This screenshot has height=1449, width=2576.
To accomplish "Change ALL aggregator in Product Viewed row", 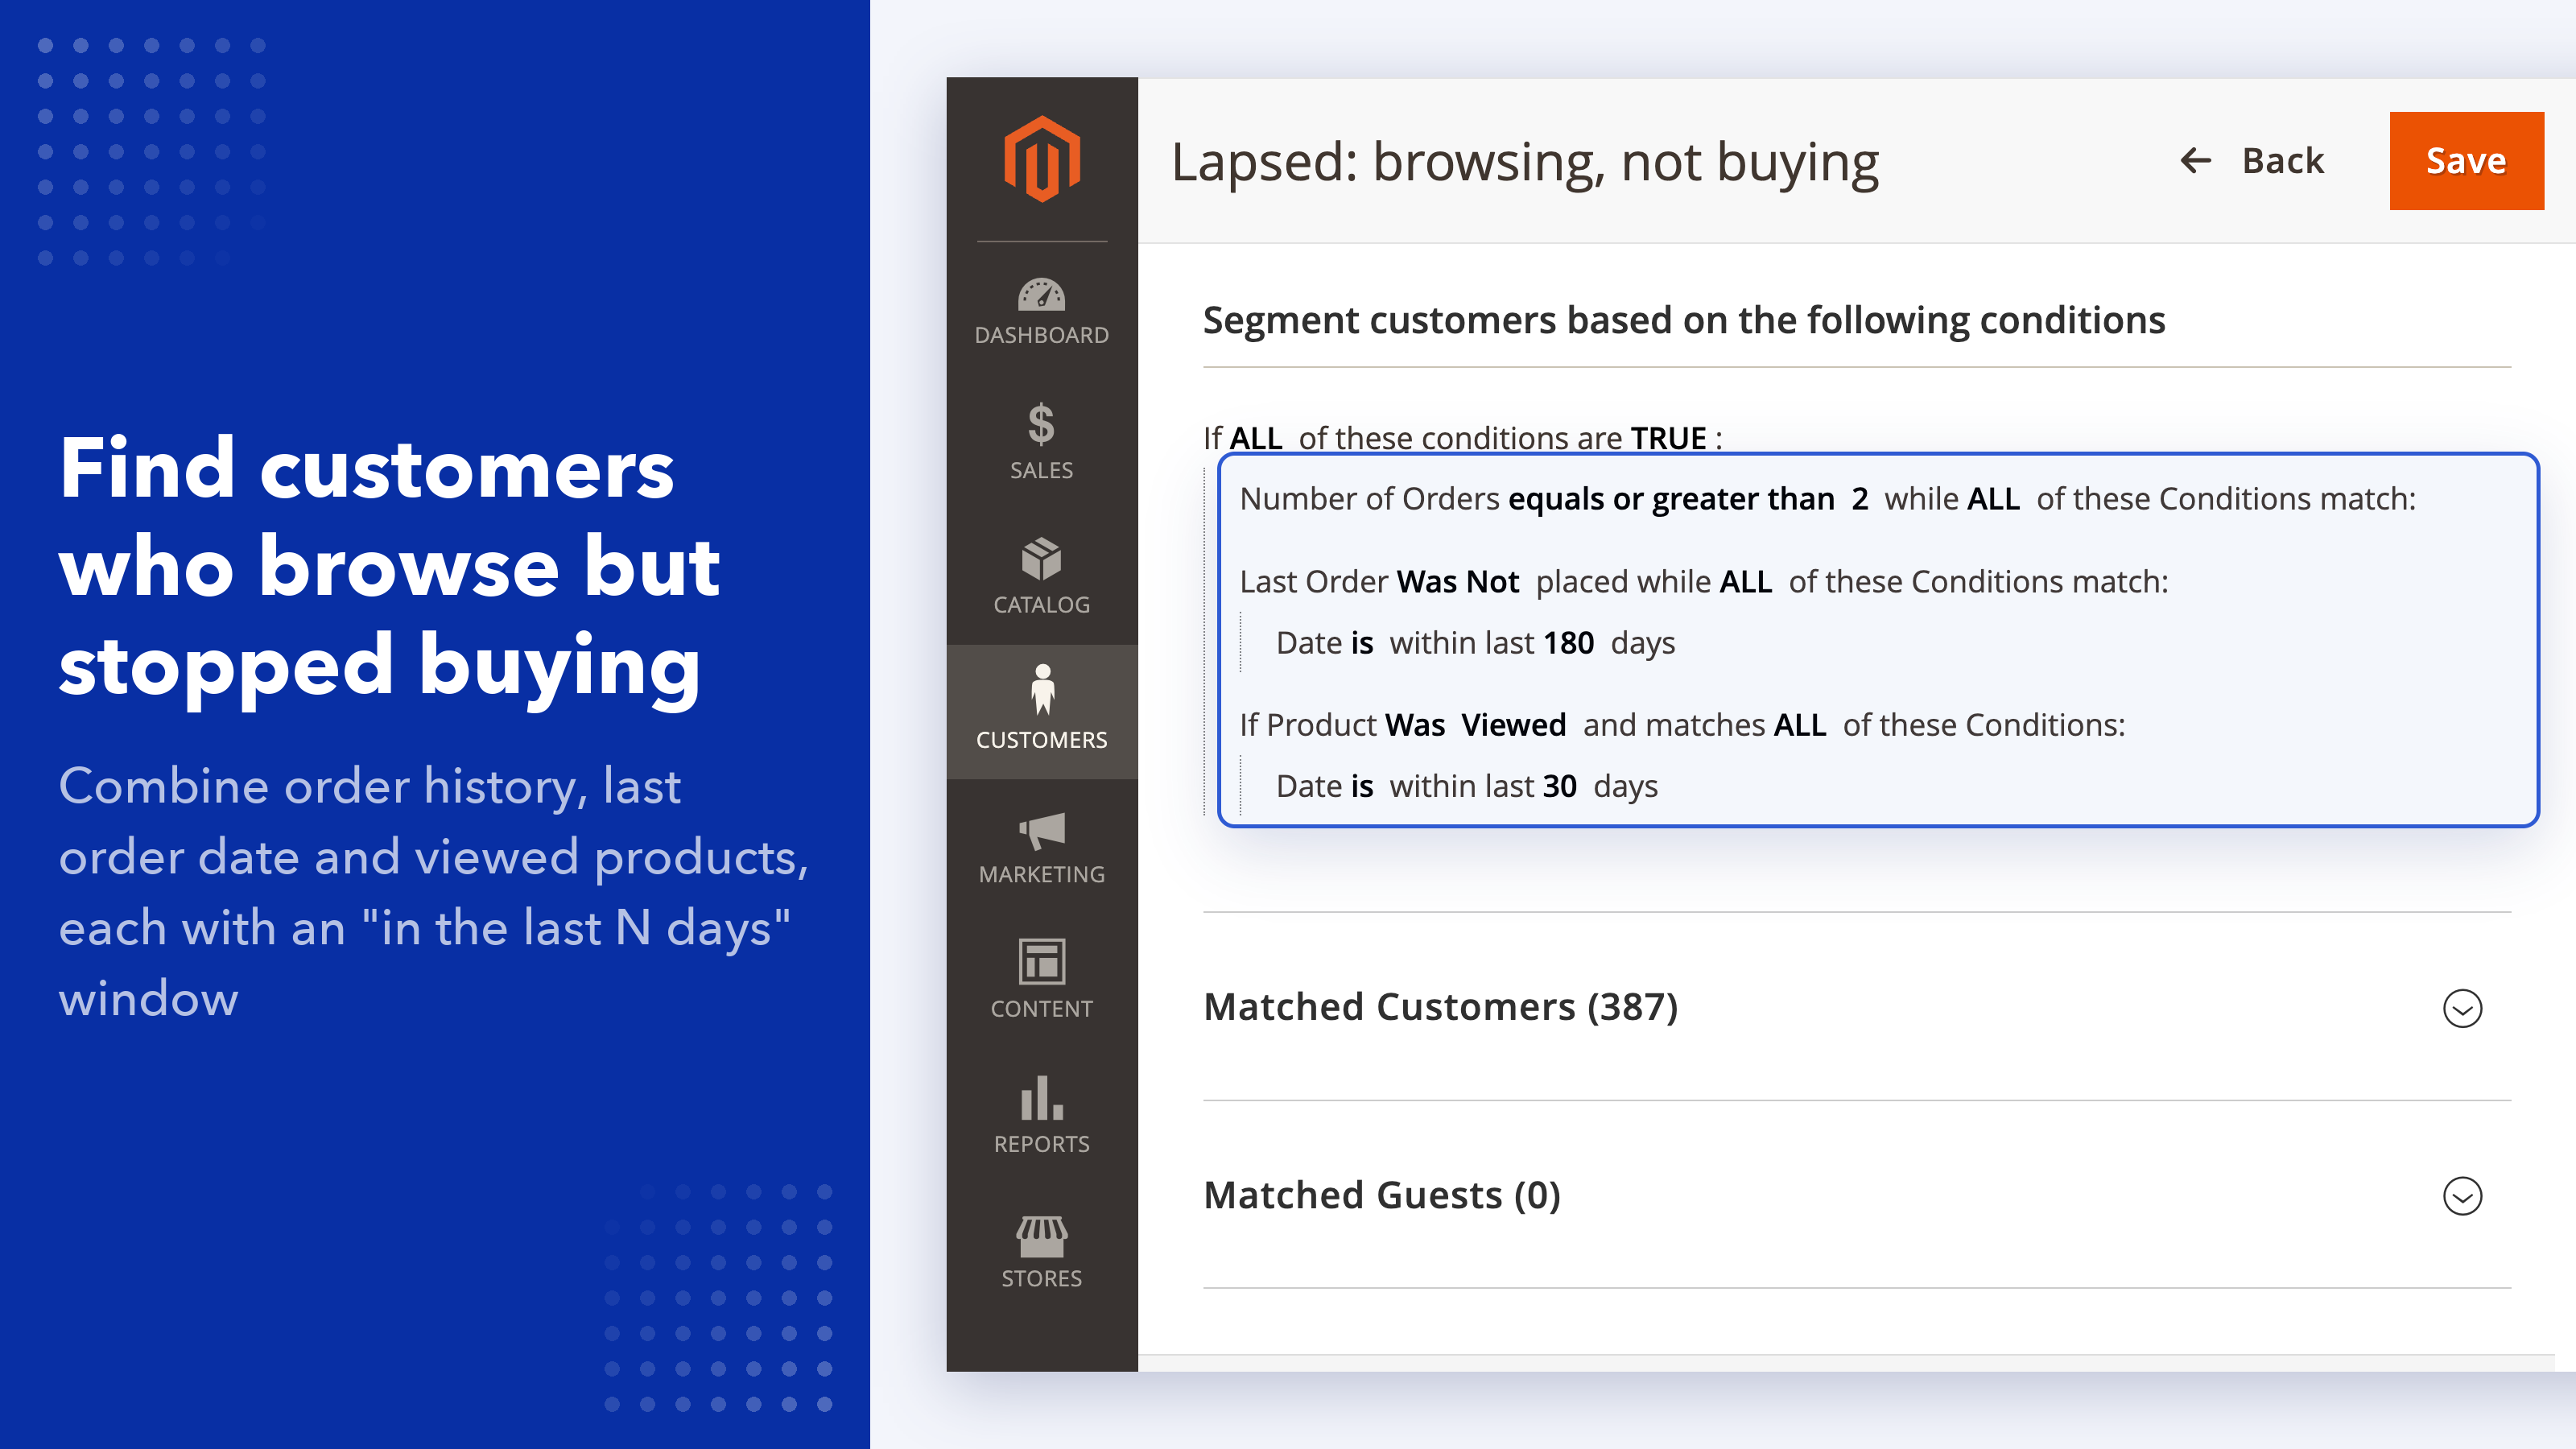I will (x=1799, y=724).
